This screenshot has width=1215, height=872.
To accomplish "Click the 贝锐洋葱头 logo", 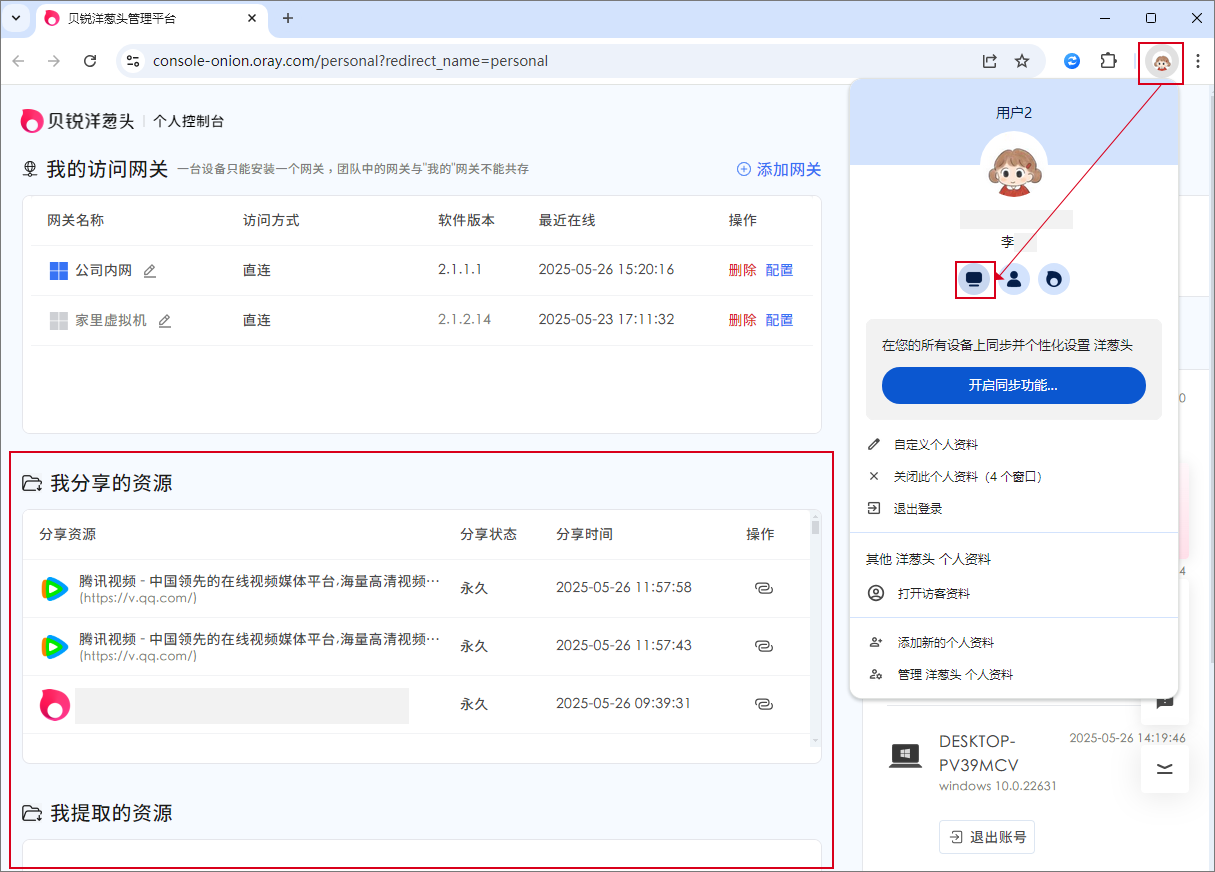I will (77, 121).
